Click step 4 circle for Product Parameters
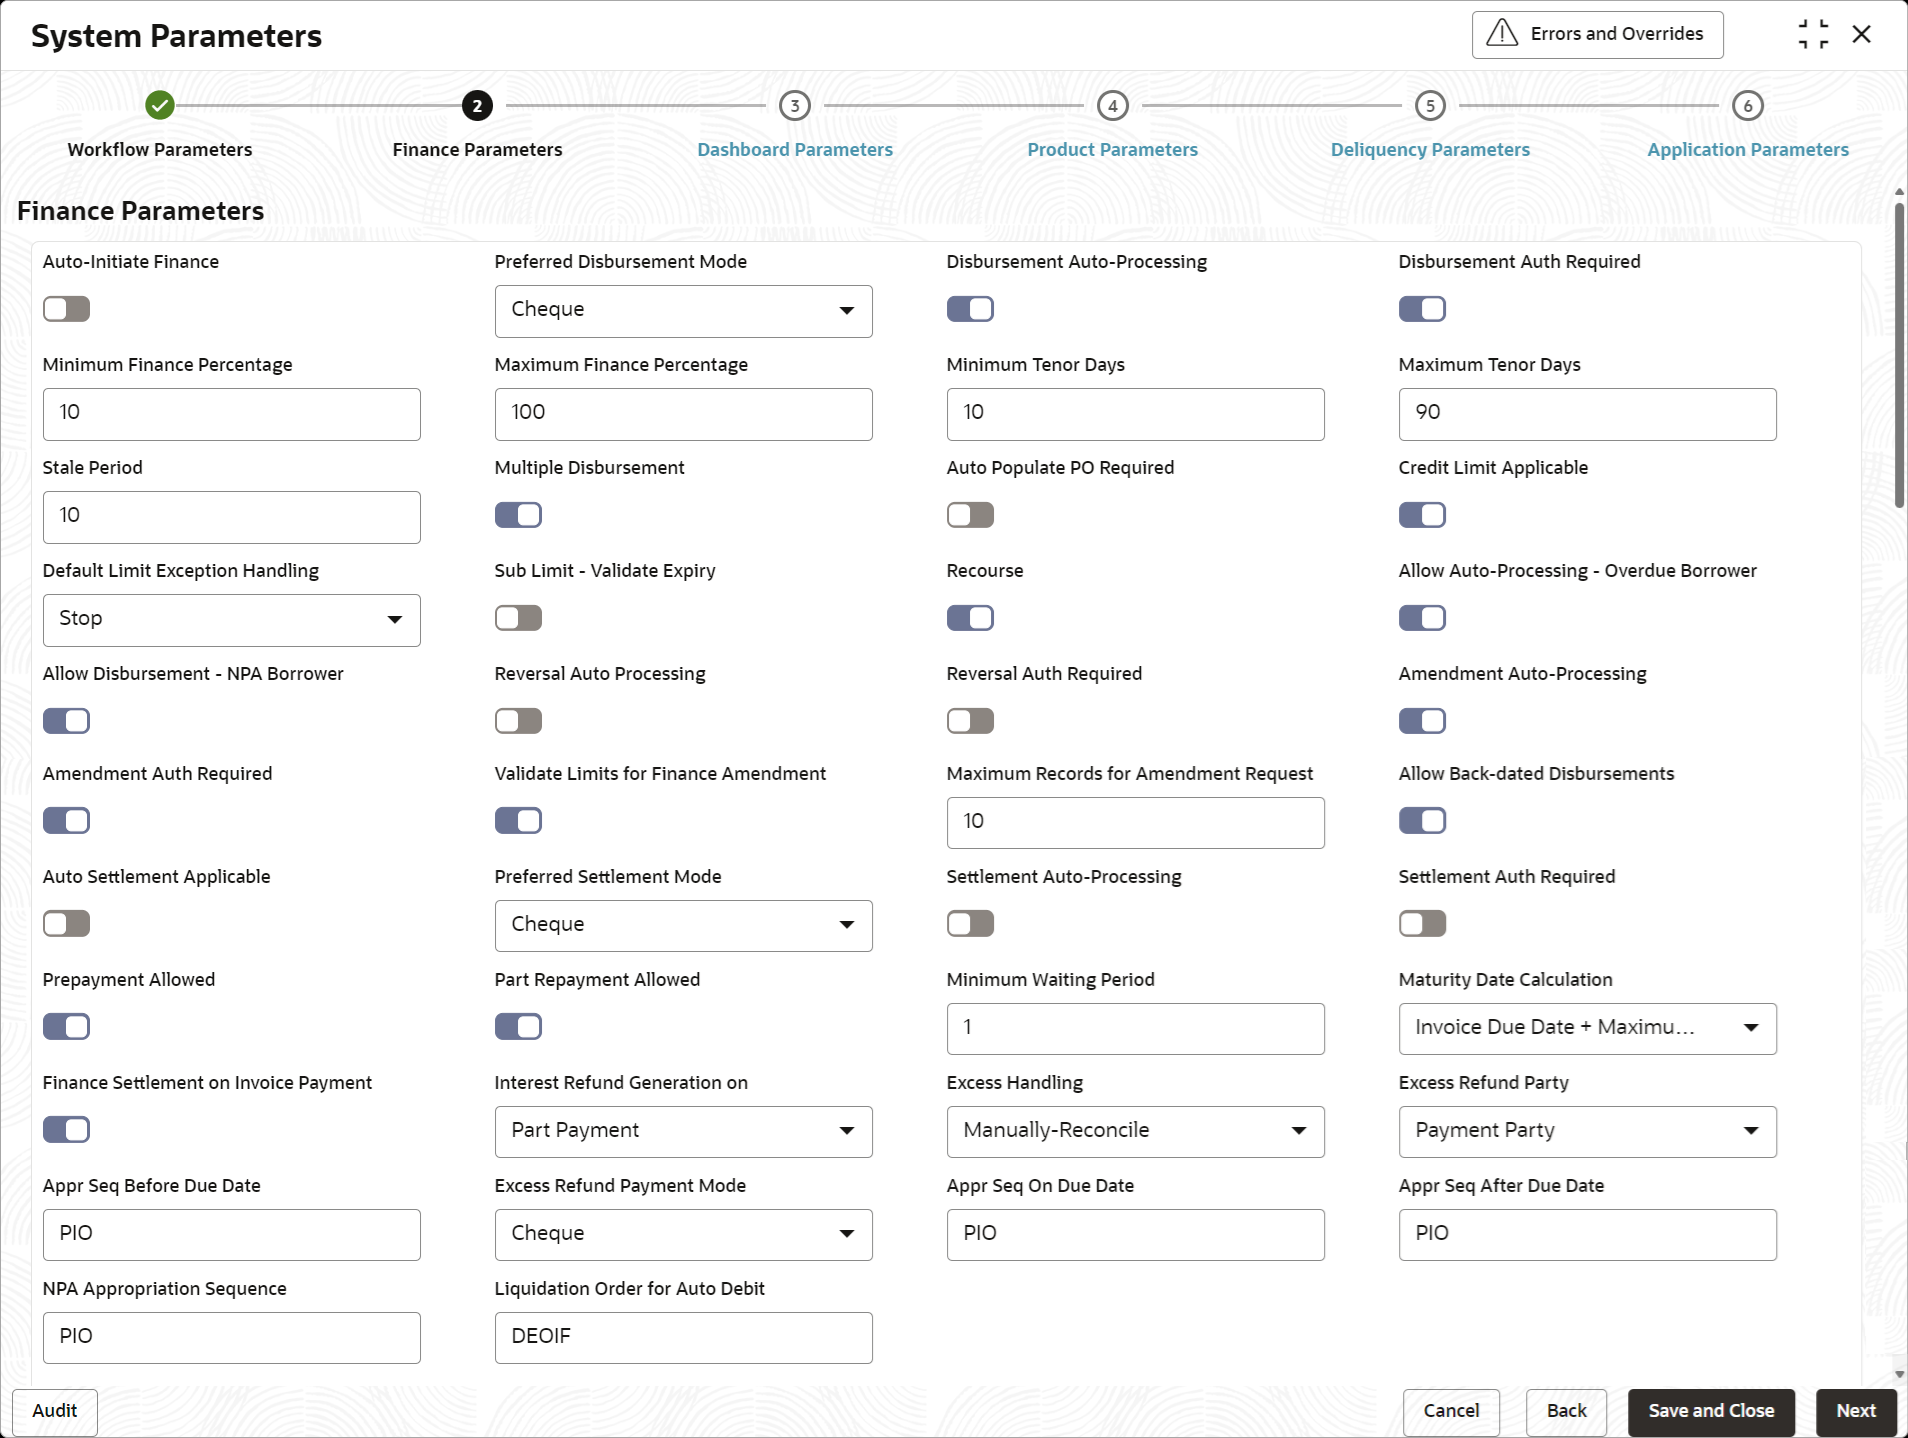The image size is (1908, 1438). (1112, 105)
